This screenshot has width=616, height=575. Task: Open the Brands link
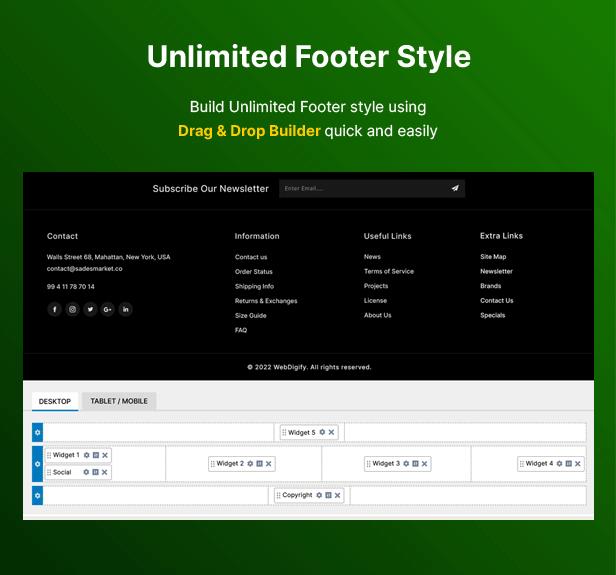point(491,286)
